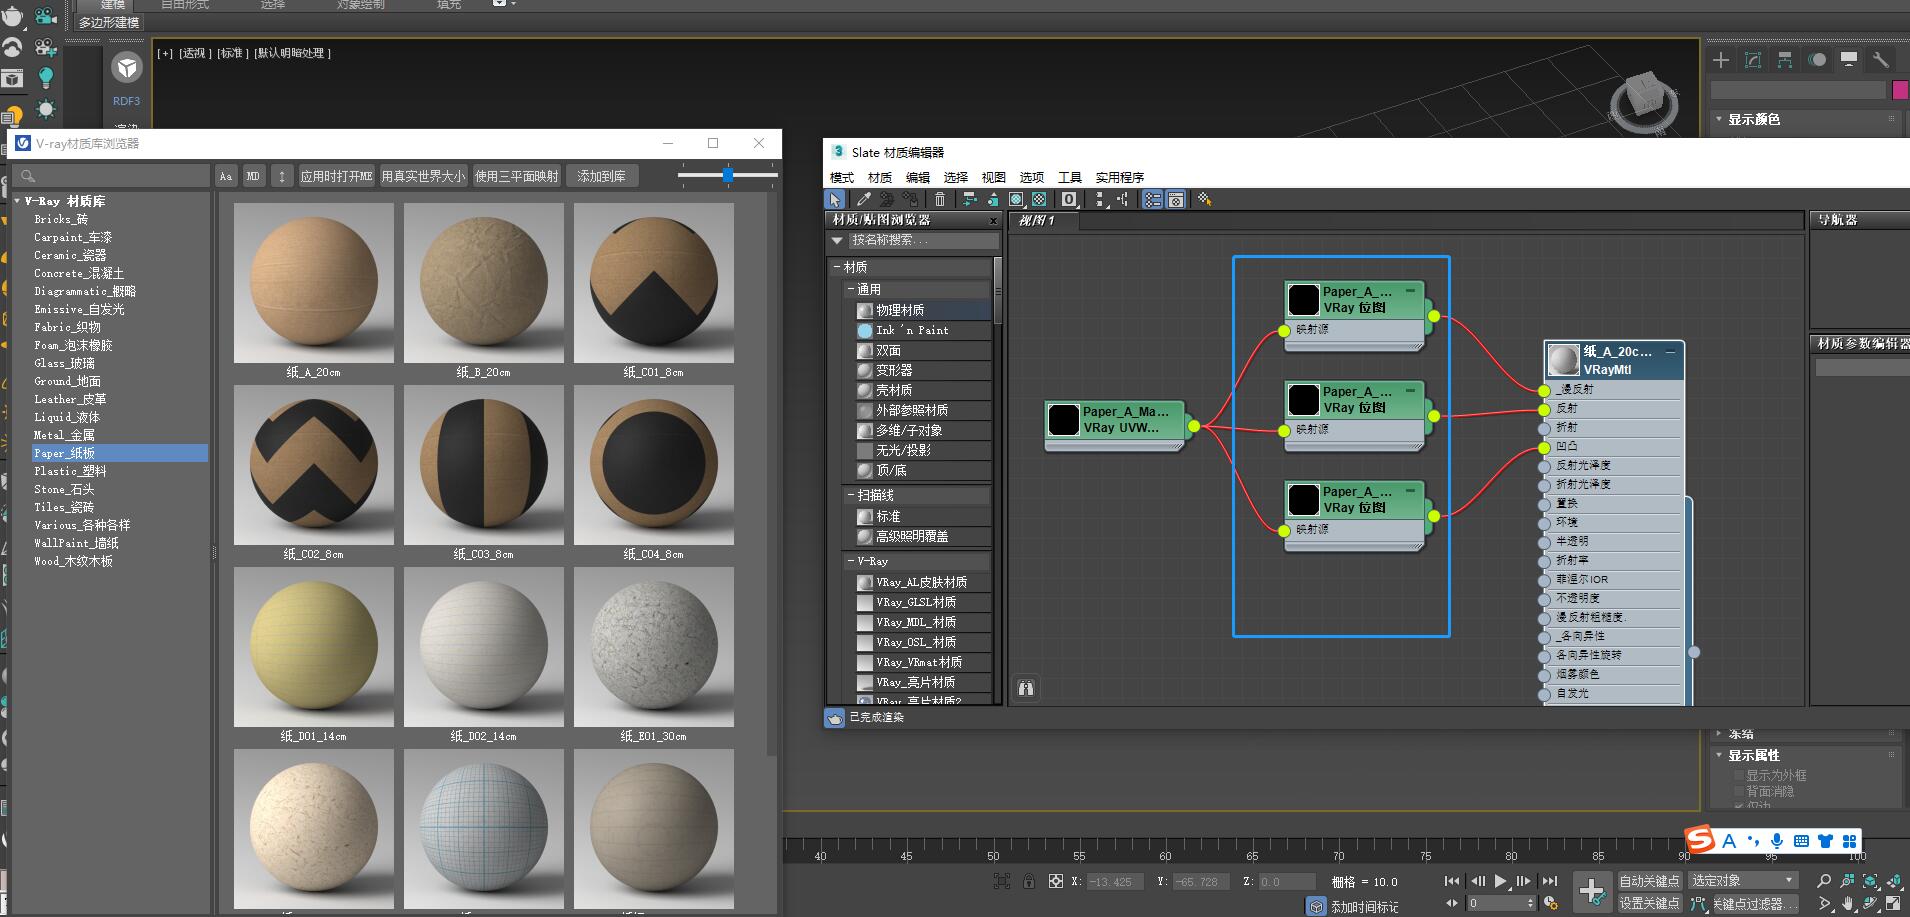Toggle the material/map browser panel icon
1910x917 pixels.
(x=1153, y=199)
